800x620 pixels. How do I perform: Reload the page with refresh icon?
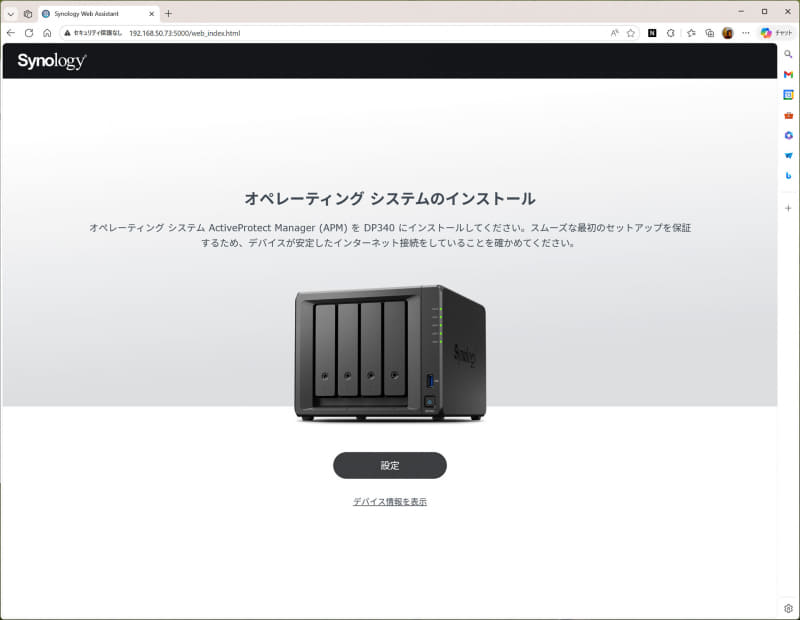(x=29, y=33)
